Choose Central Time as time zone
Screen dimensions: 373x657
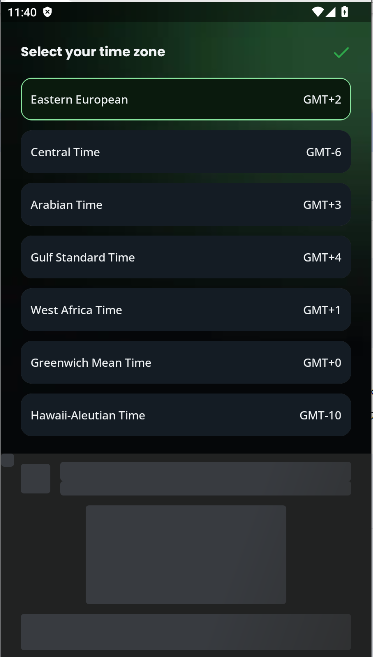(186, 152)
